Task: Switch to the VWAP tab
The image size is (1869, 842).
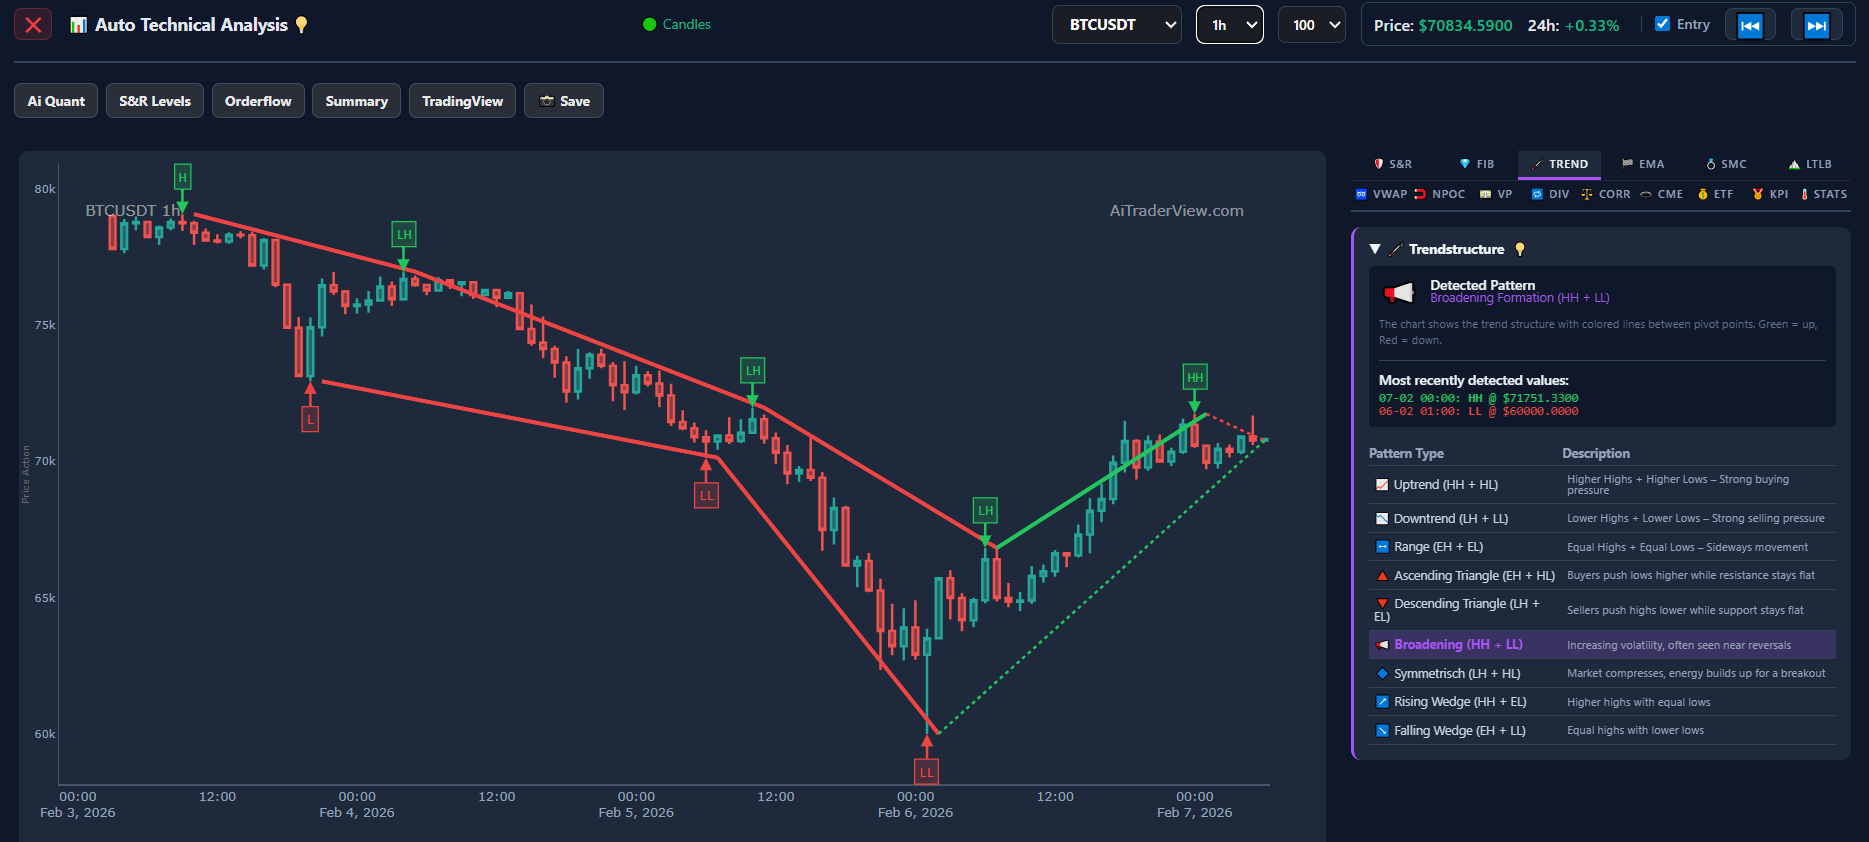Action: coord(1381,194)
